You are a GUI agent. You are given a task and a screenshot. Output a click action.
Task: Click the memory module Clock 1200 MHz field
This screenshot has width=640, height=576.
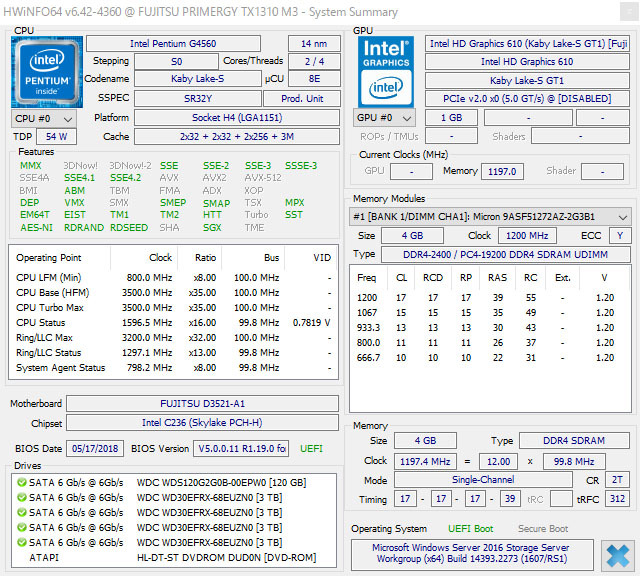(527, 236)
